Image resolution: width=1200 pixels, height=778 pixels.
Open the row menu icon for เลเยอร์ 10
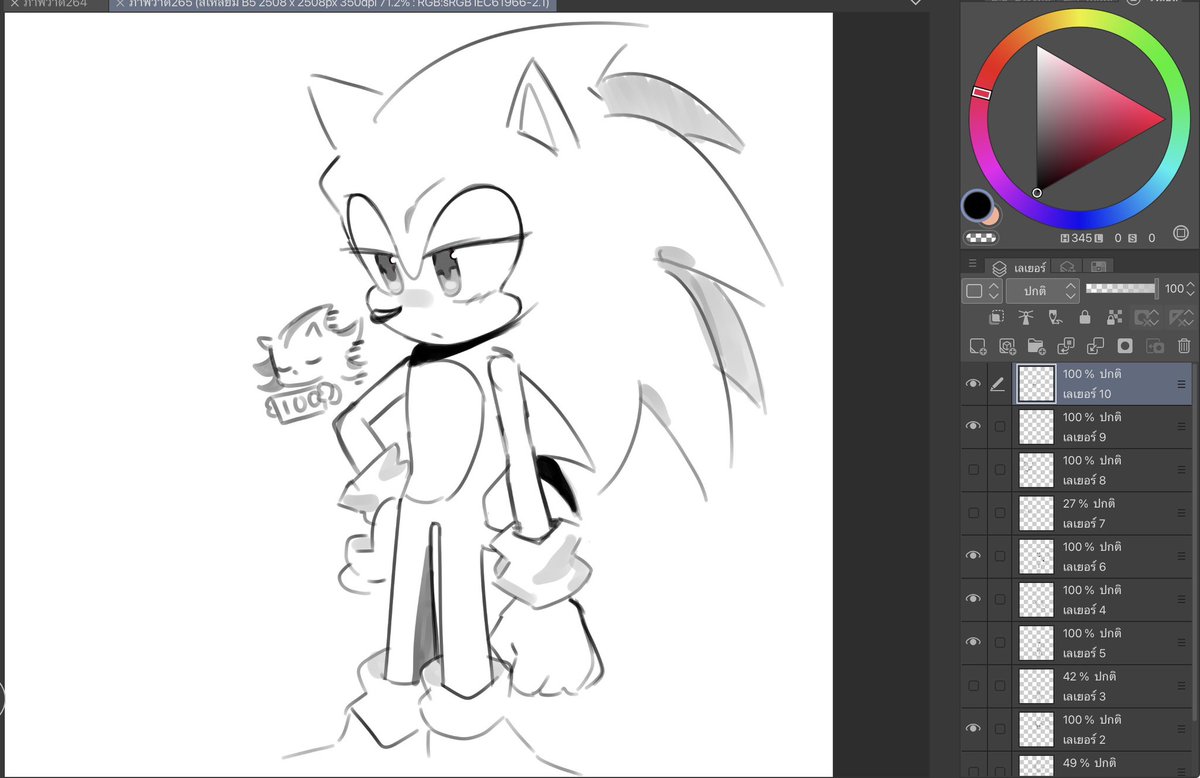pos(1181,384)
